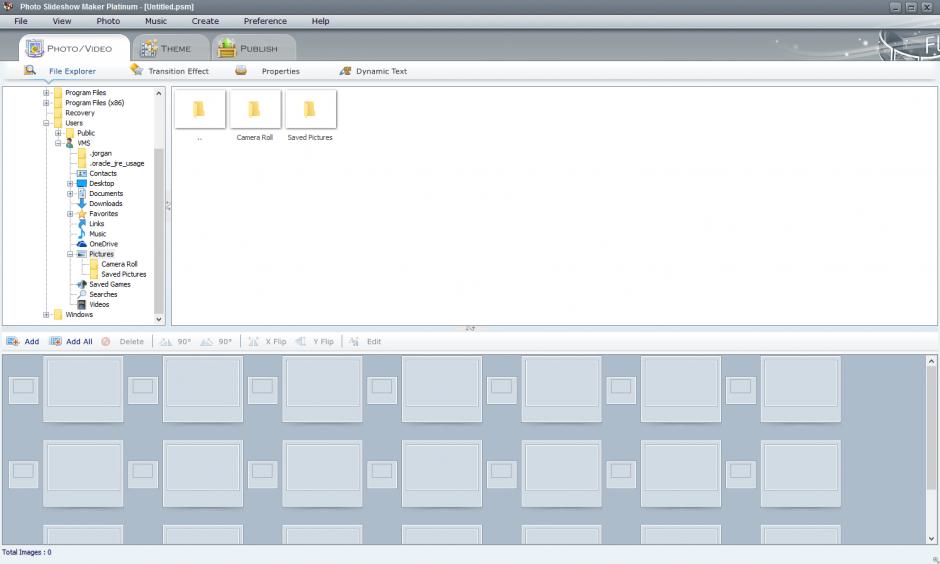Click the Properties icon in subtoolbar
Viewport: 940px width, 564px height.
tap(241, 71)
